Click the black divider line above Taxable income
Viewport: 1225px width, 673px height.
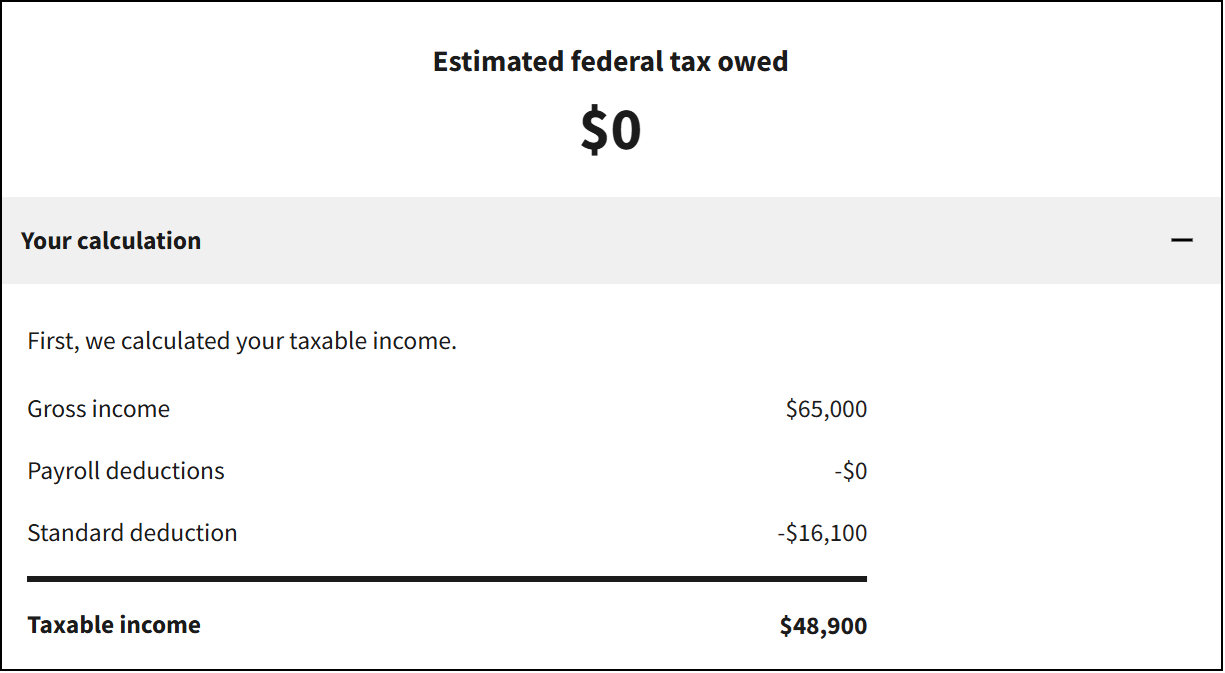coord(447,579)
